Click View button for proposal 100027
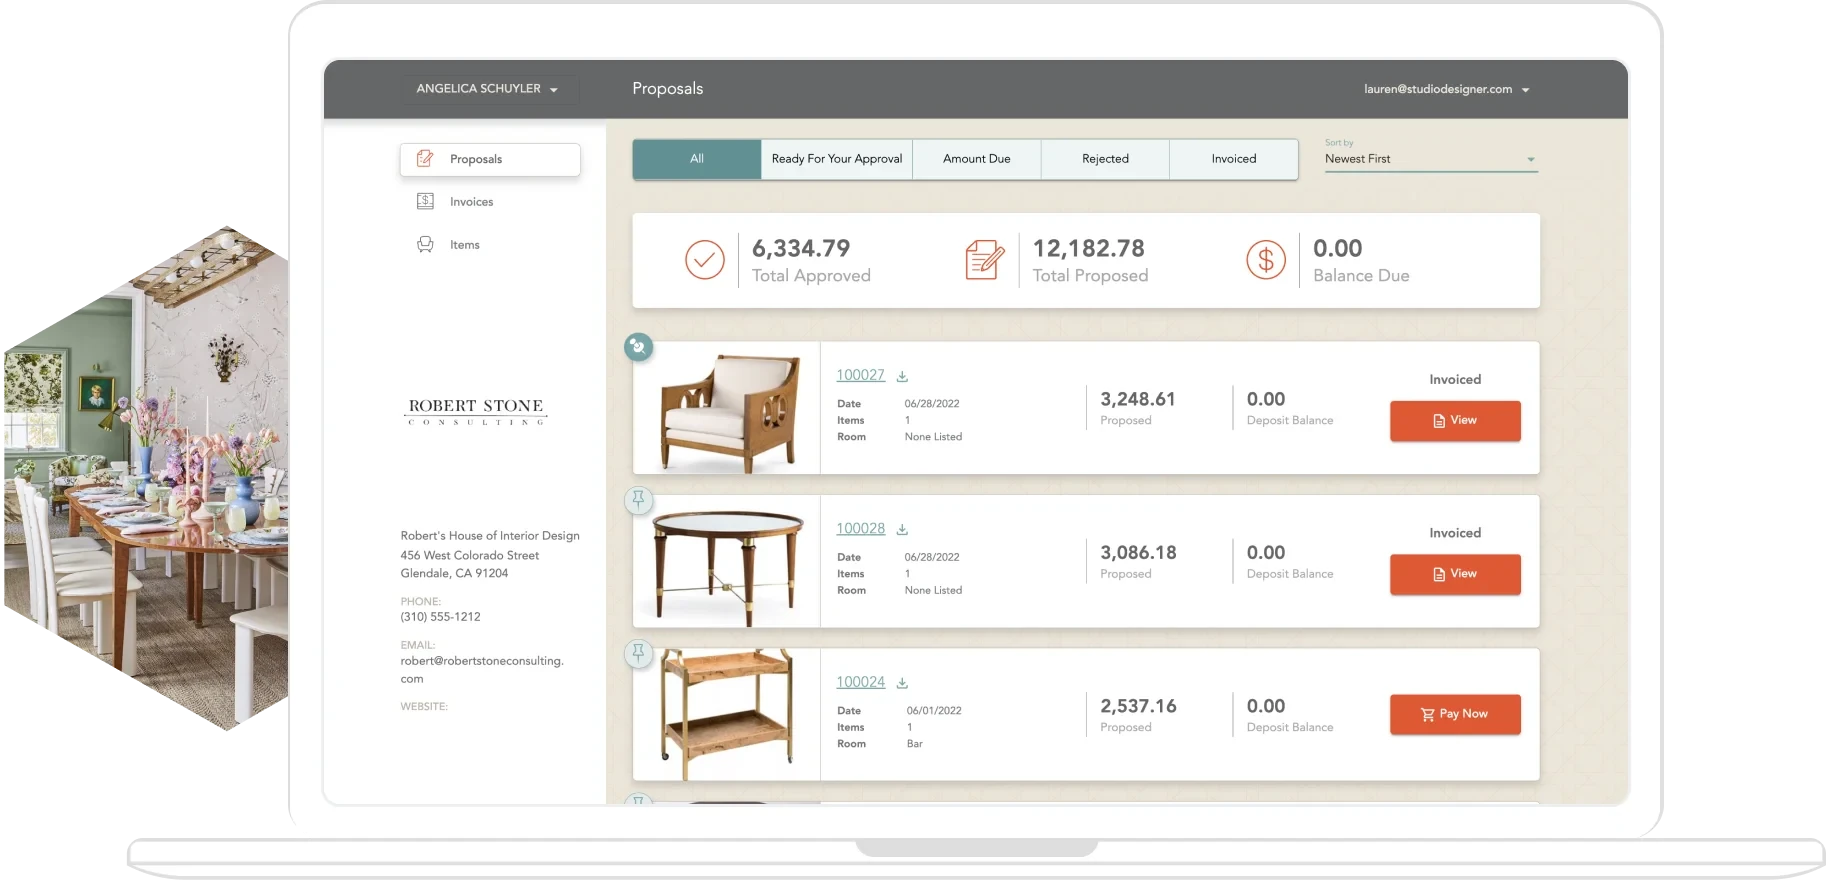 pyautogui.click(x=1455, y=421)
